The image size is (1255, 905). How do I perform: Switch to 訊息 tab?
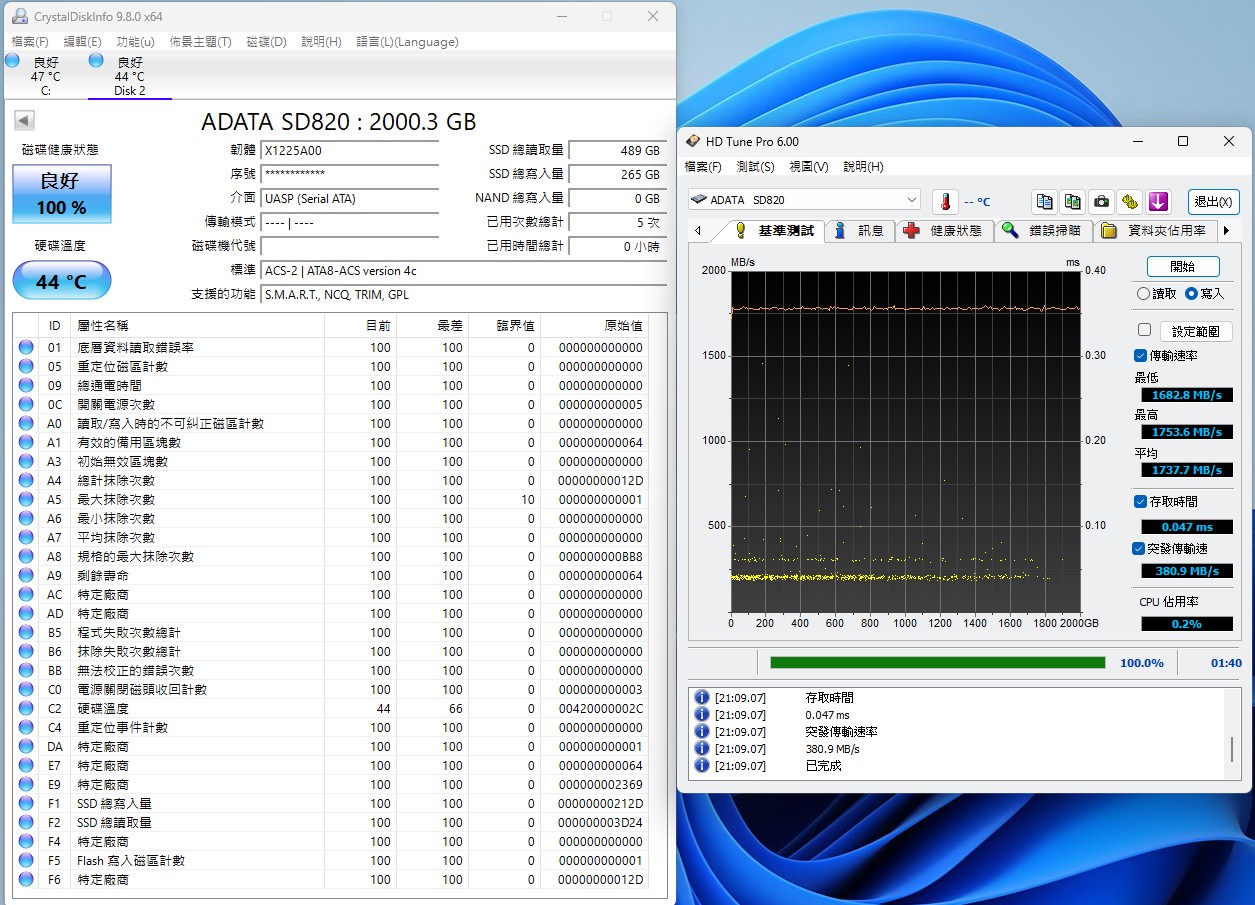click(860, 231)
